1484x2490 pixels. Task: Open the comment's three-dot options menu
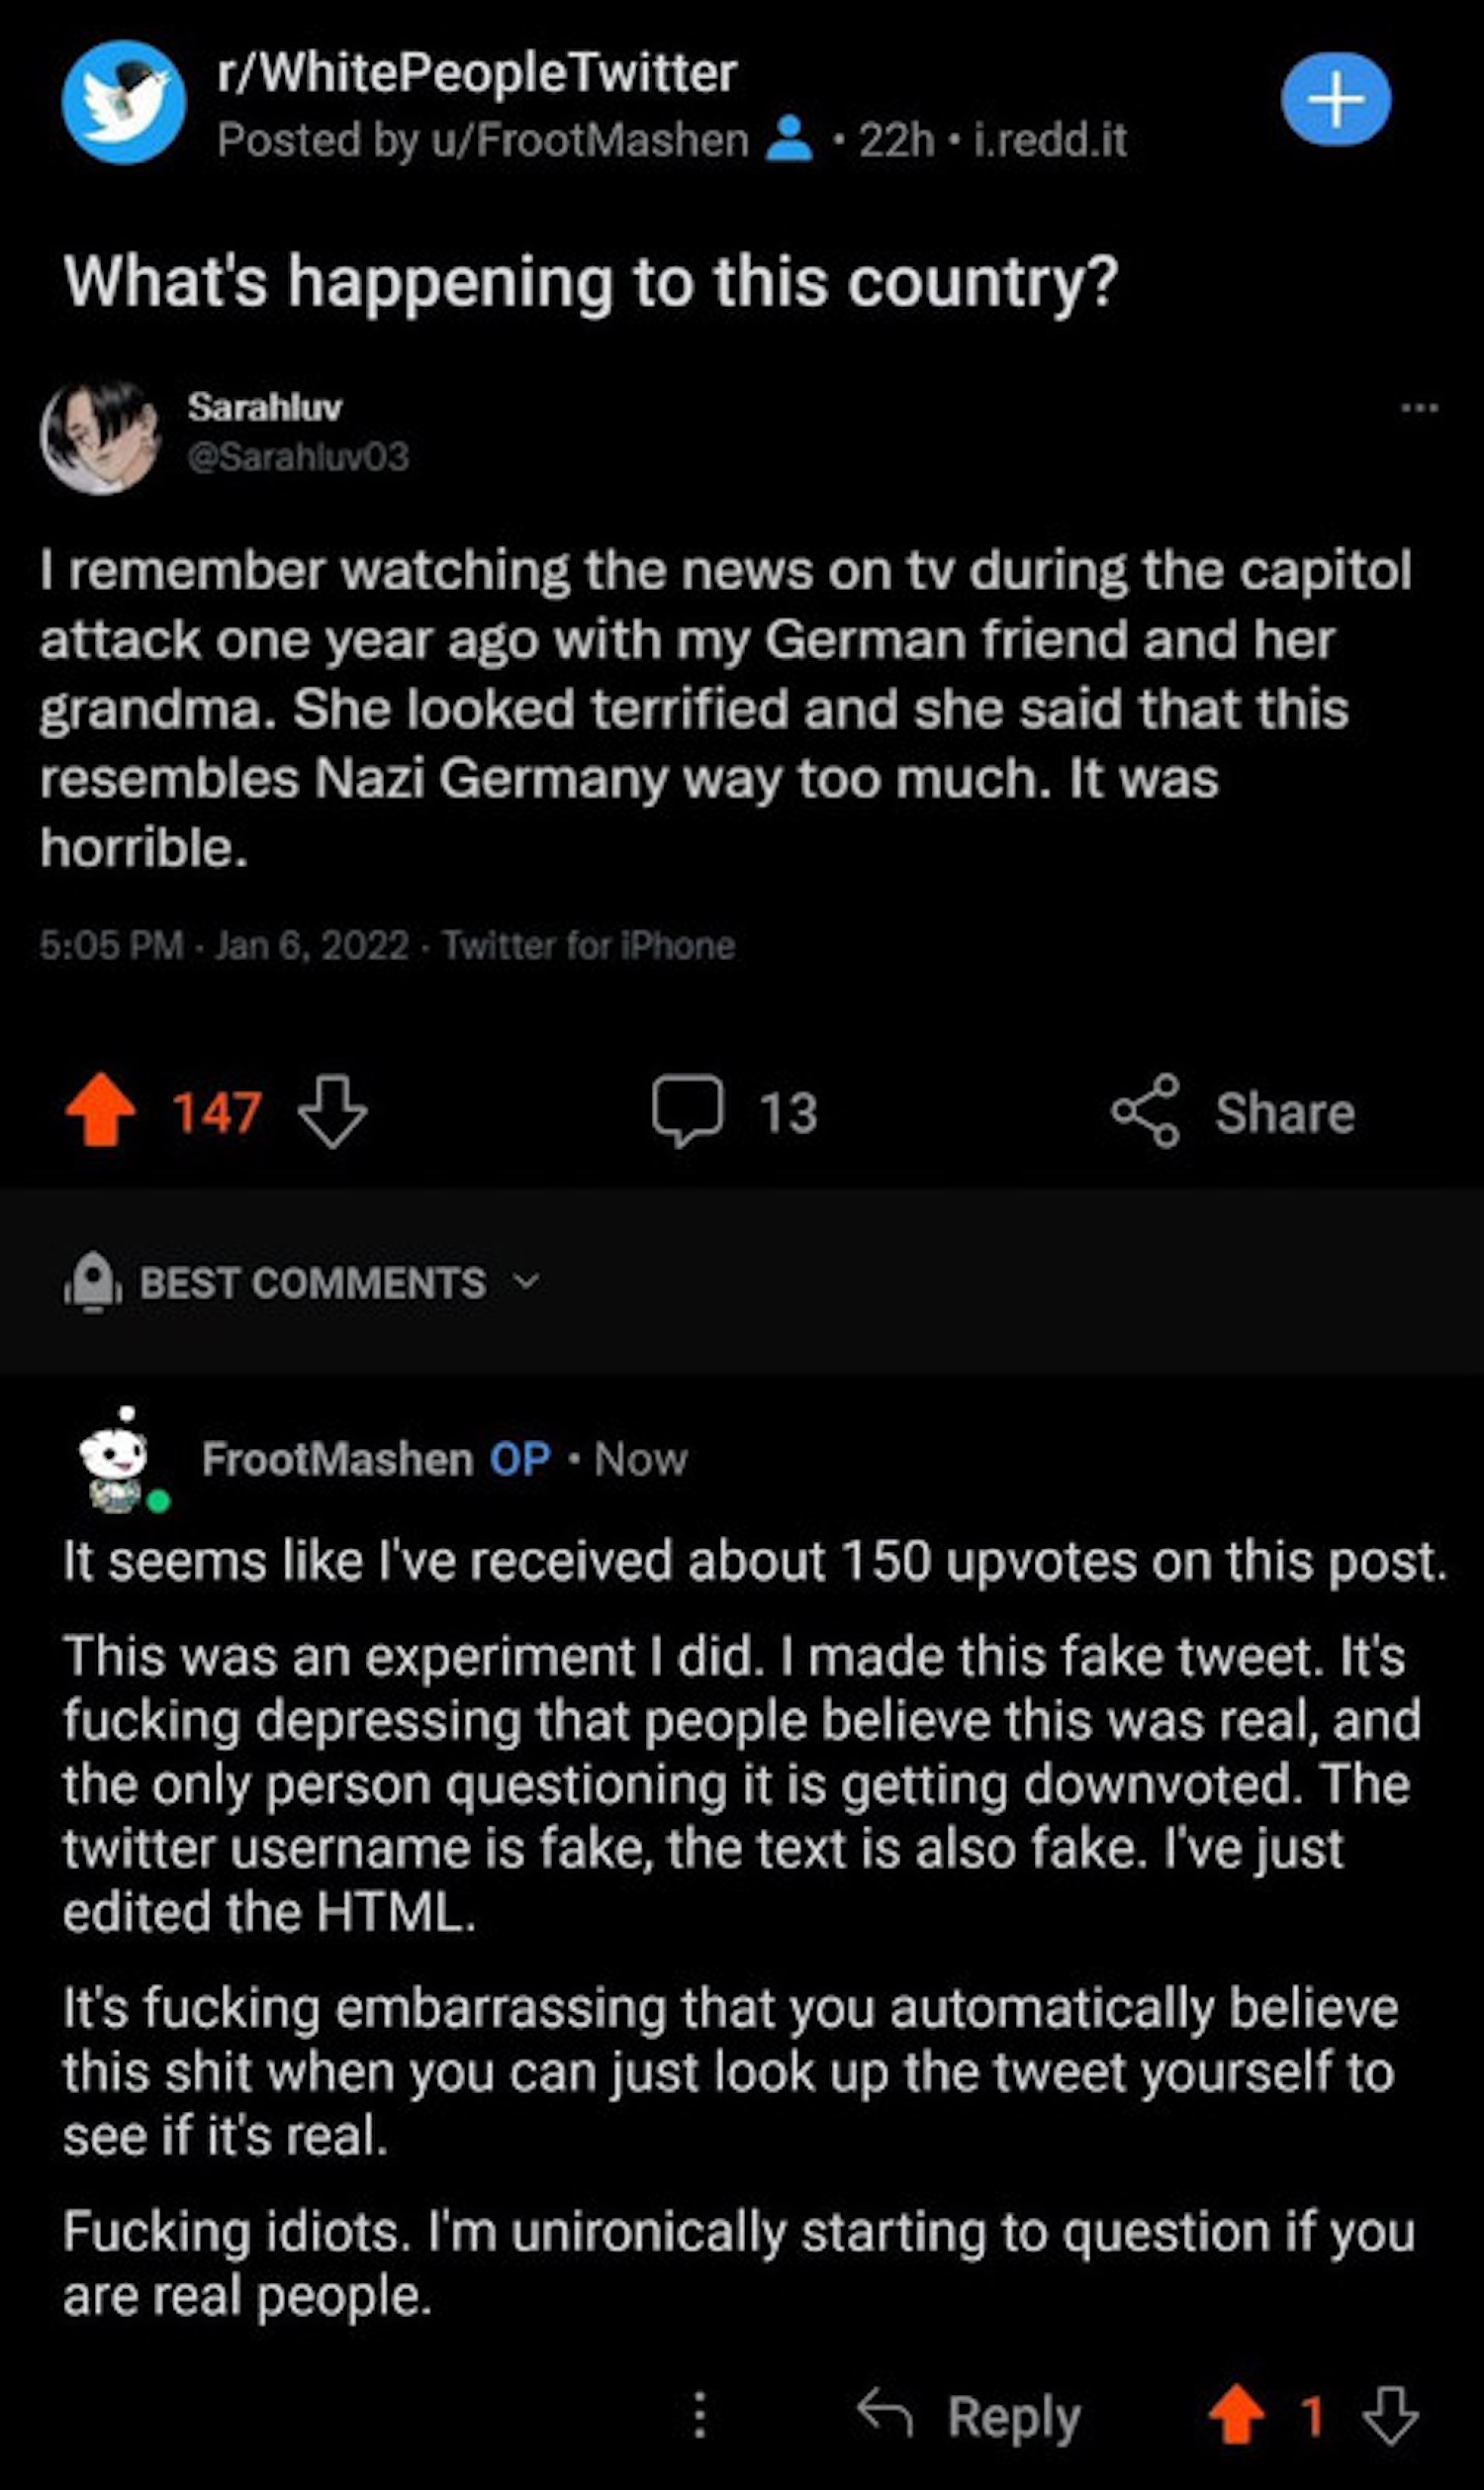(700, 2415)
